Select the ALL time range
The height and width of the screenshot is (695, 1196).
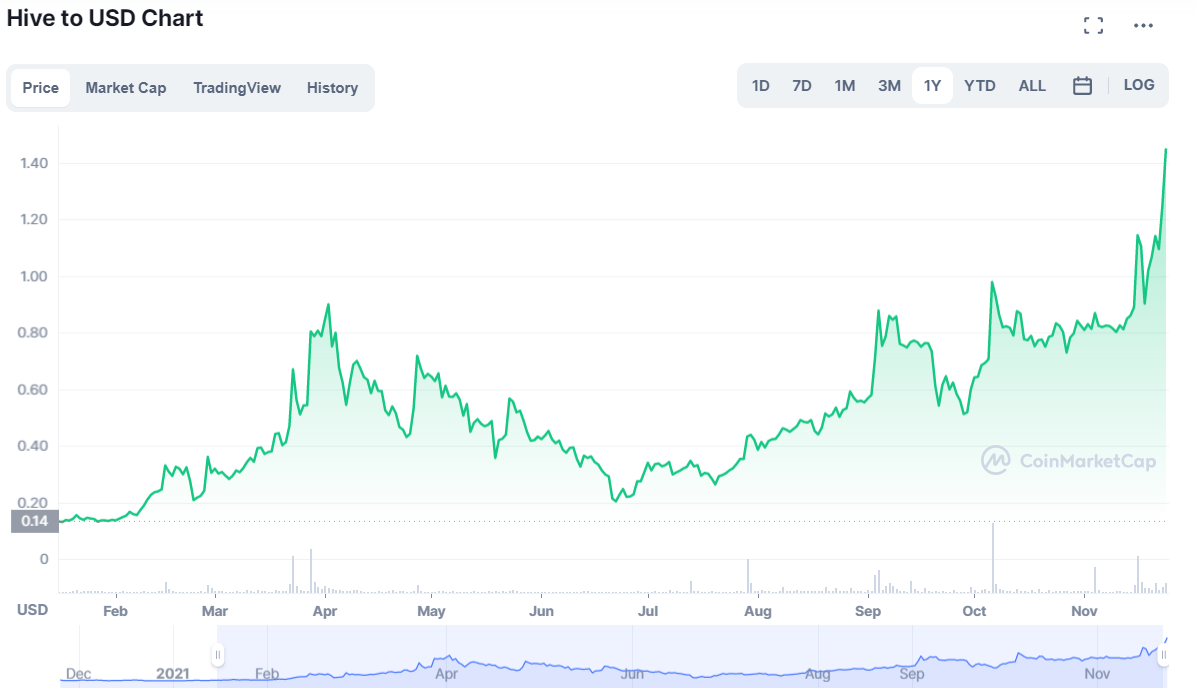click(x=1032, y=85)
